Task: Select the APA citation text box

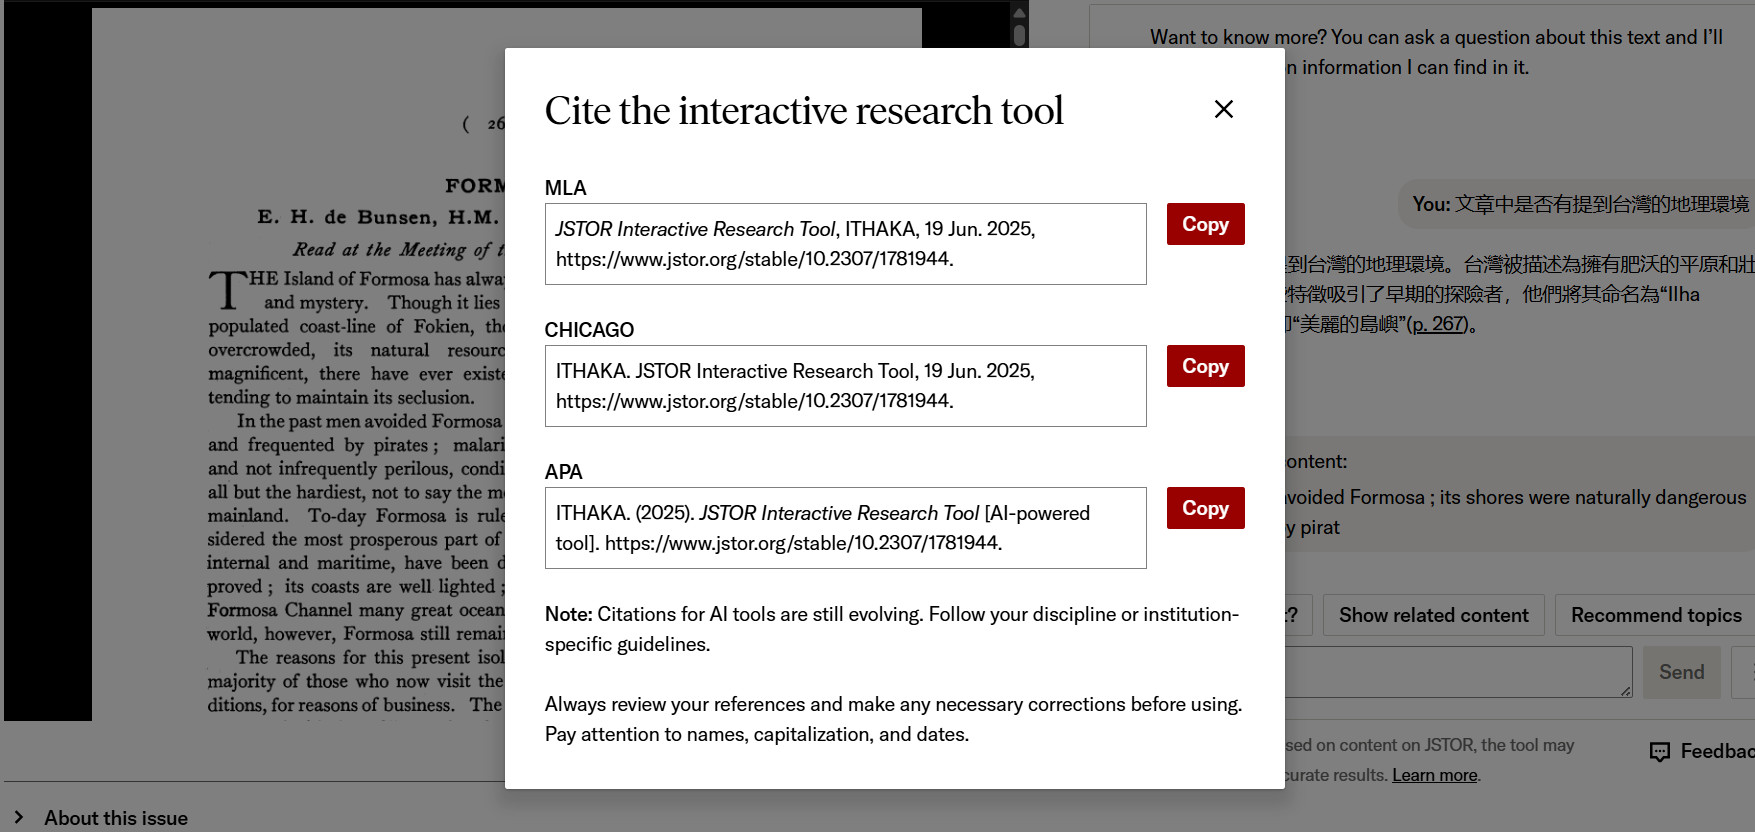Action: point(845,528)
